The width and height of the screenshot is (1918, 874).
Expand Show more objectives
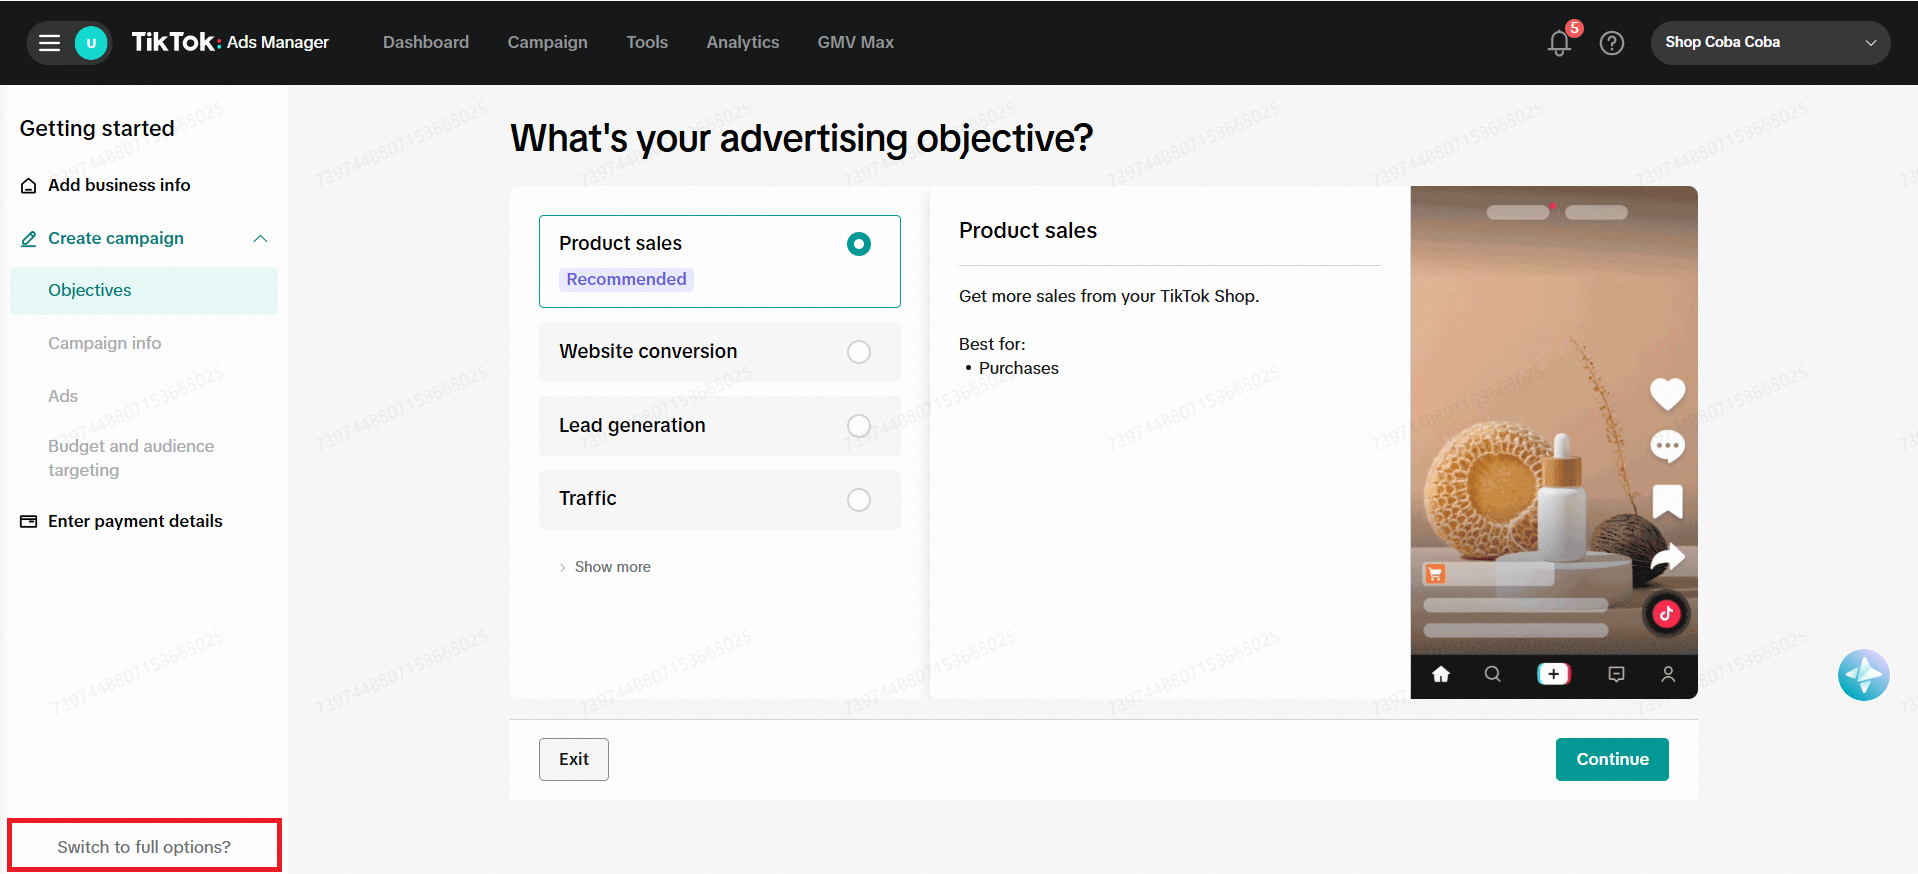[611, 567]
